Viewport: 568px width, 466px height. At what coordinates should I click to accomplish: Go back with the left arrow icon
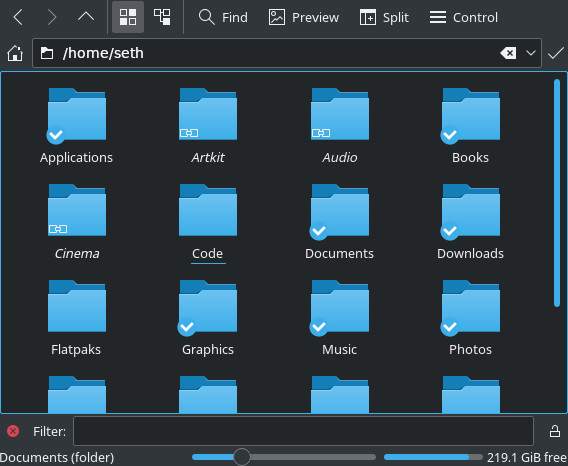18,17
